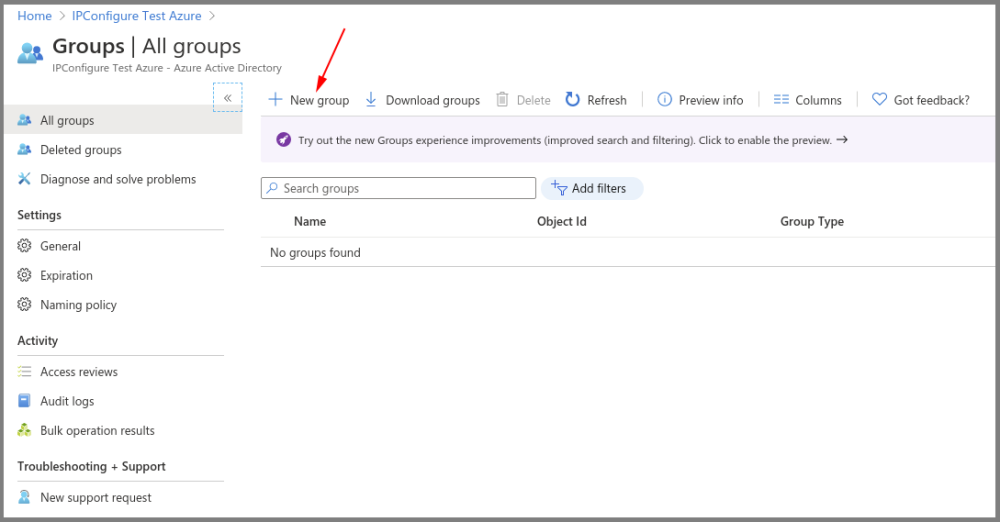Open Deleted groups in sidebar
Screen dimensions: 1000x522
tap(80, 150)
